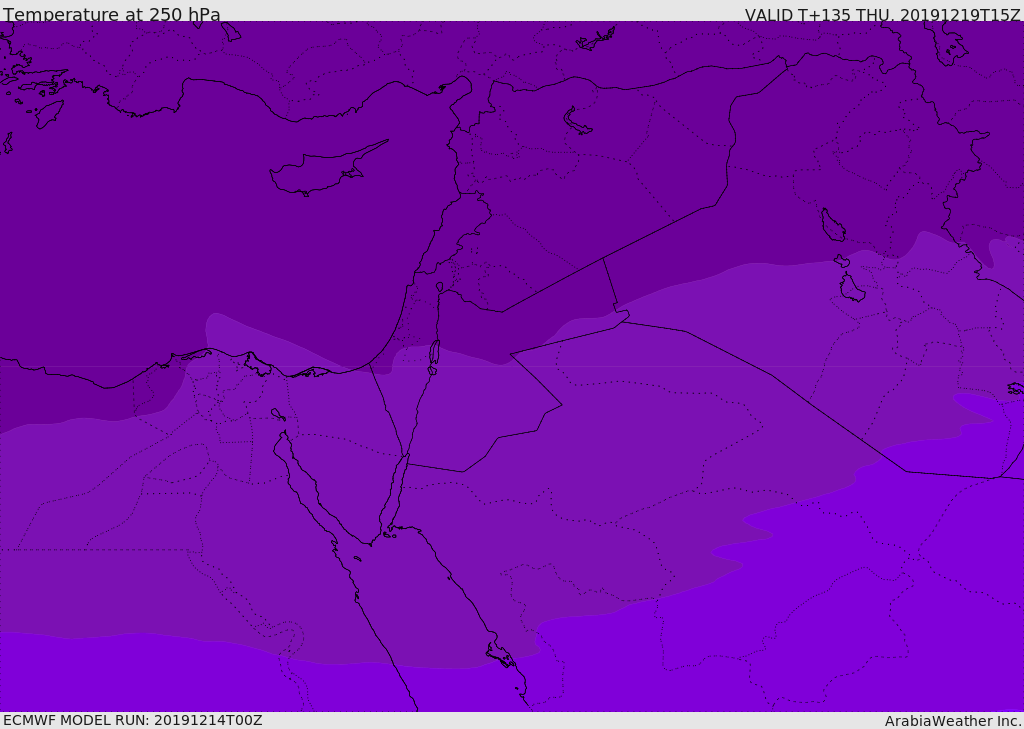Click the 'ECMWF MODEL RUN: 20191214T00Z' text
Viewport: 1024px width, 729px height.
click(x=133, y=720)
